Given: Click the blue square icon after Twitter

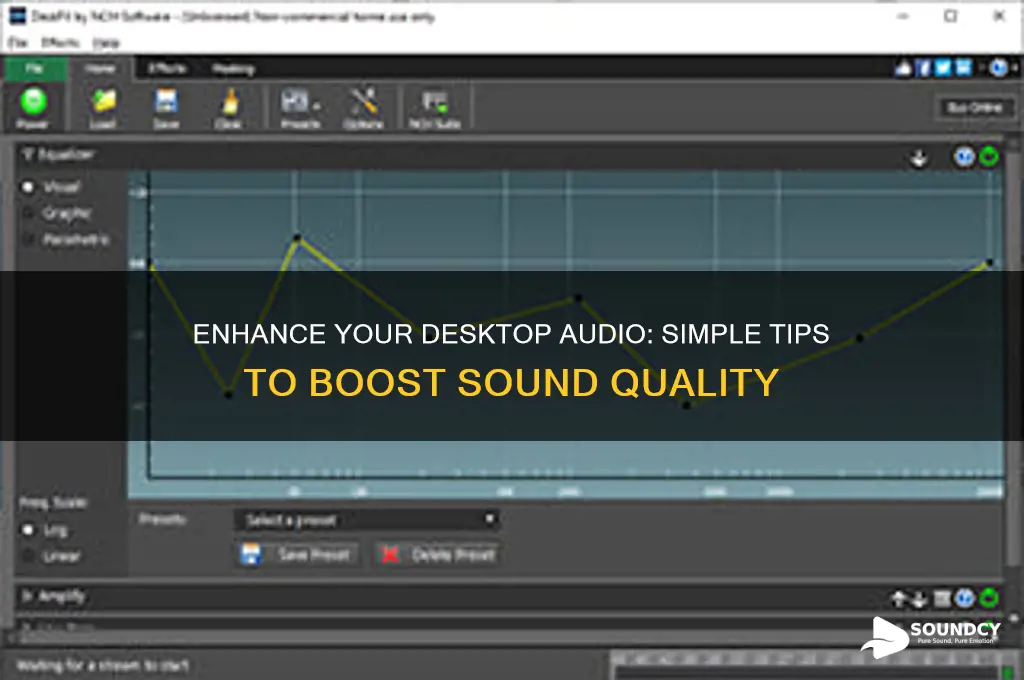Looking at the screenshot, I should 964,68.
